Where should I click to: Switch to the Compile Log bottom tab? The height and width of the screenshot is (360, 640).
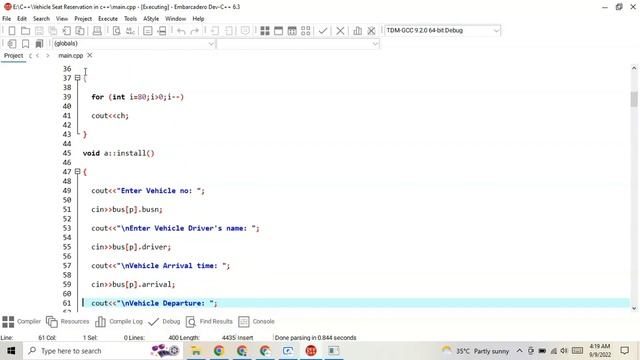(119, 322)
